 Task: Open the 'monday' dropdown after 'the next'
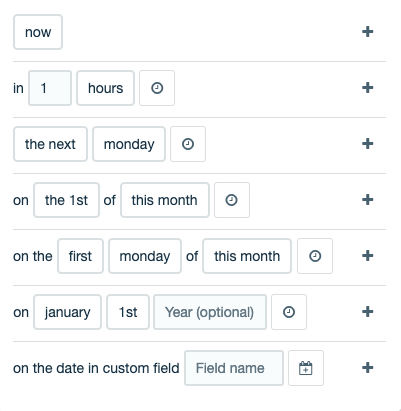(x=129, y=144)
